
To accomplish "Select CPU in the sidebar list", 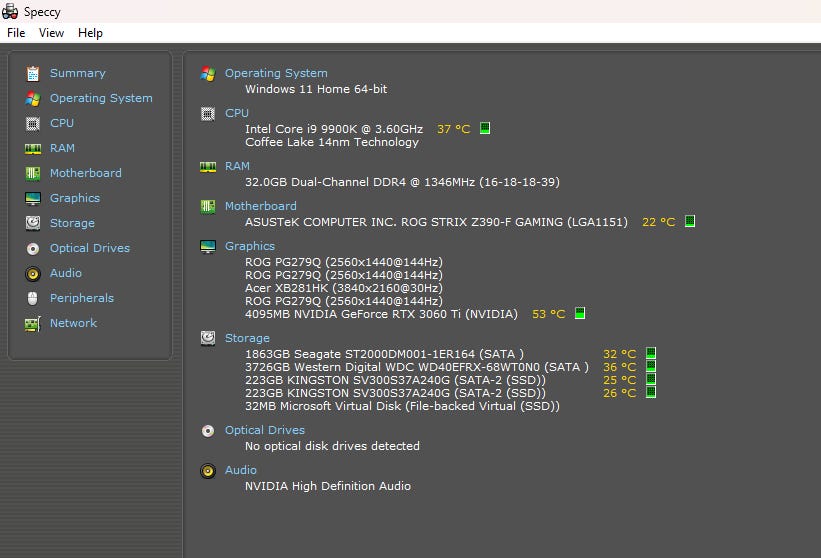I will tap(62, 123).
